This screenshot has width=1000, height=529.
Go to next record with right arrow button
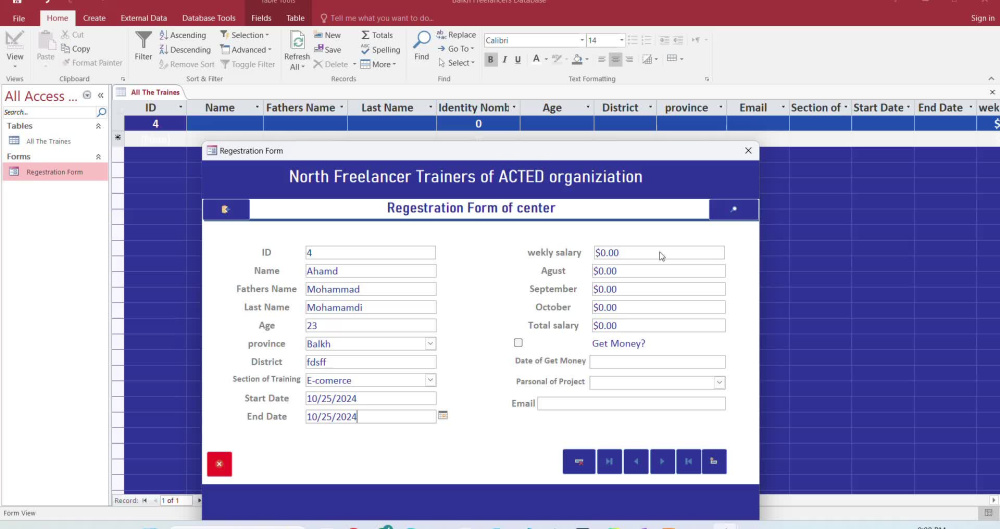662,461
